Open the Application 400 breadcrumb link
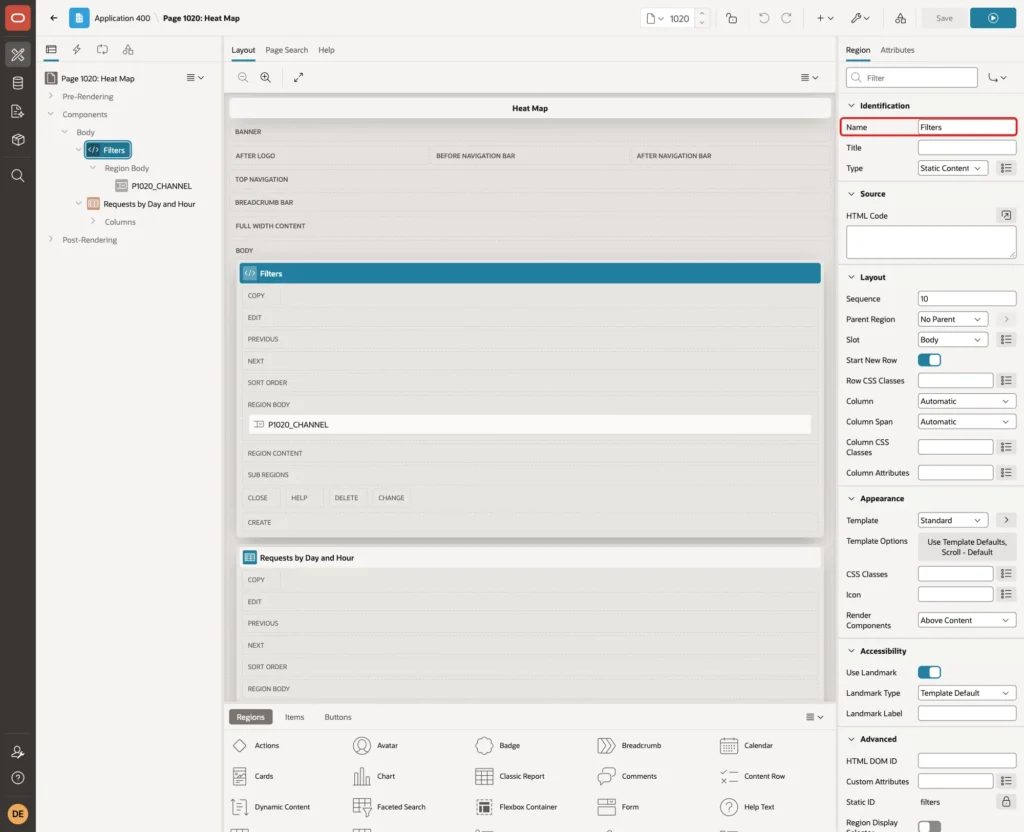 [x=122, y=18]
